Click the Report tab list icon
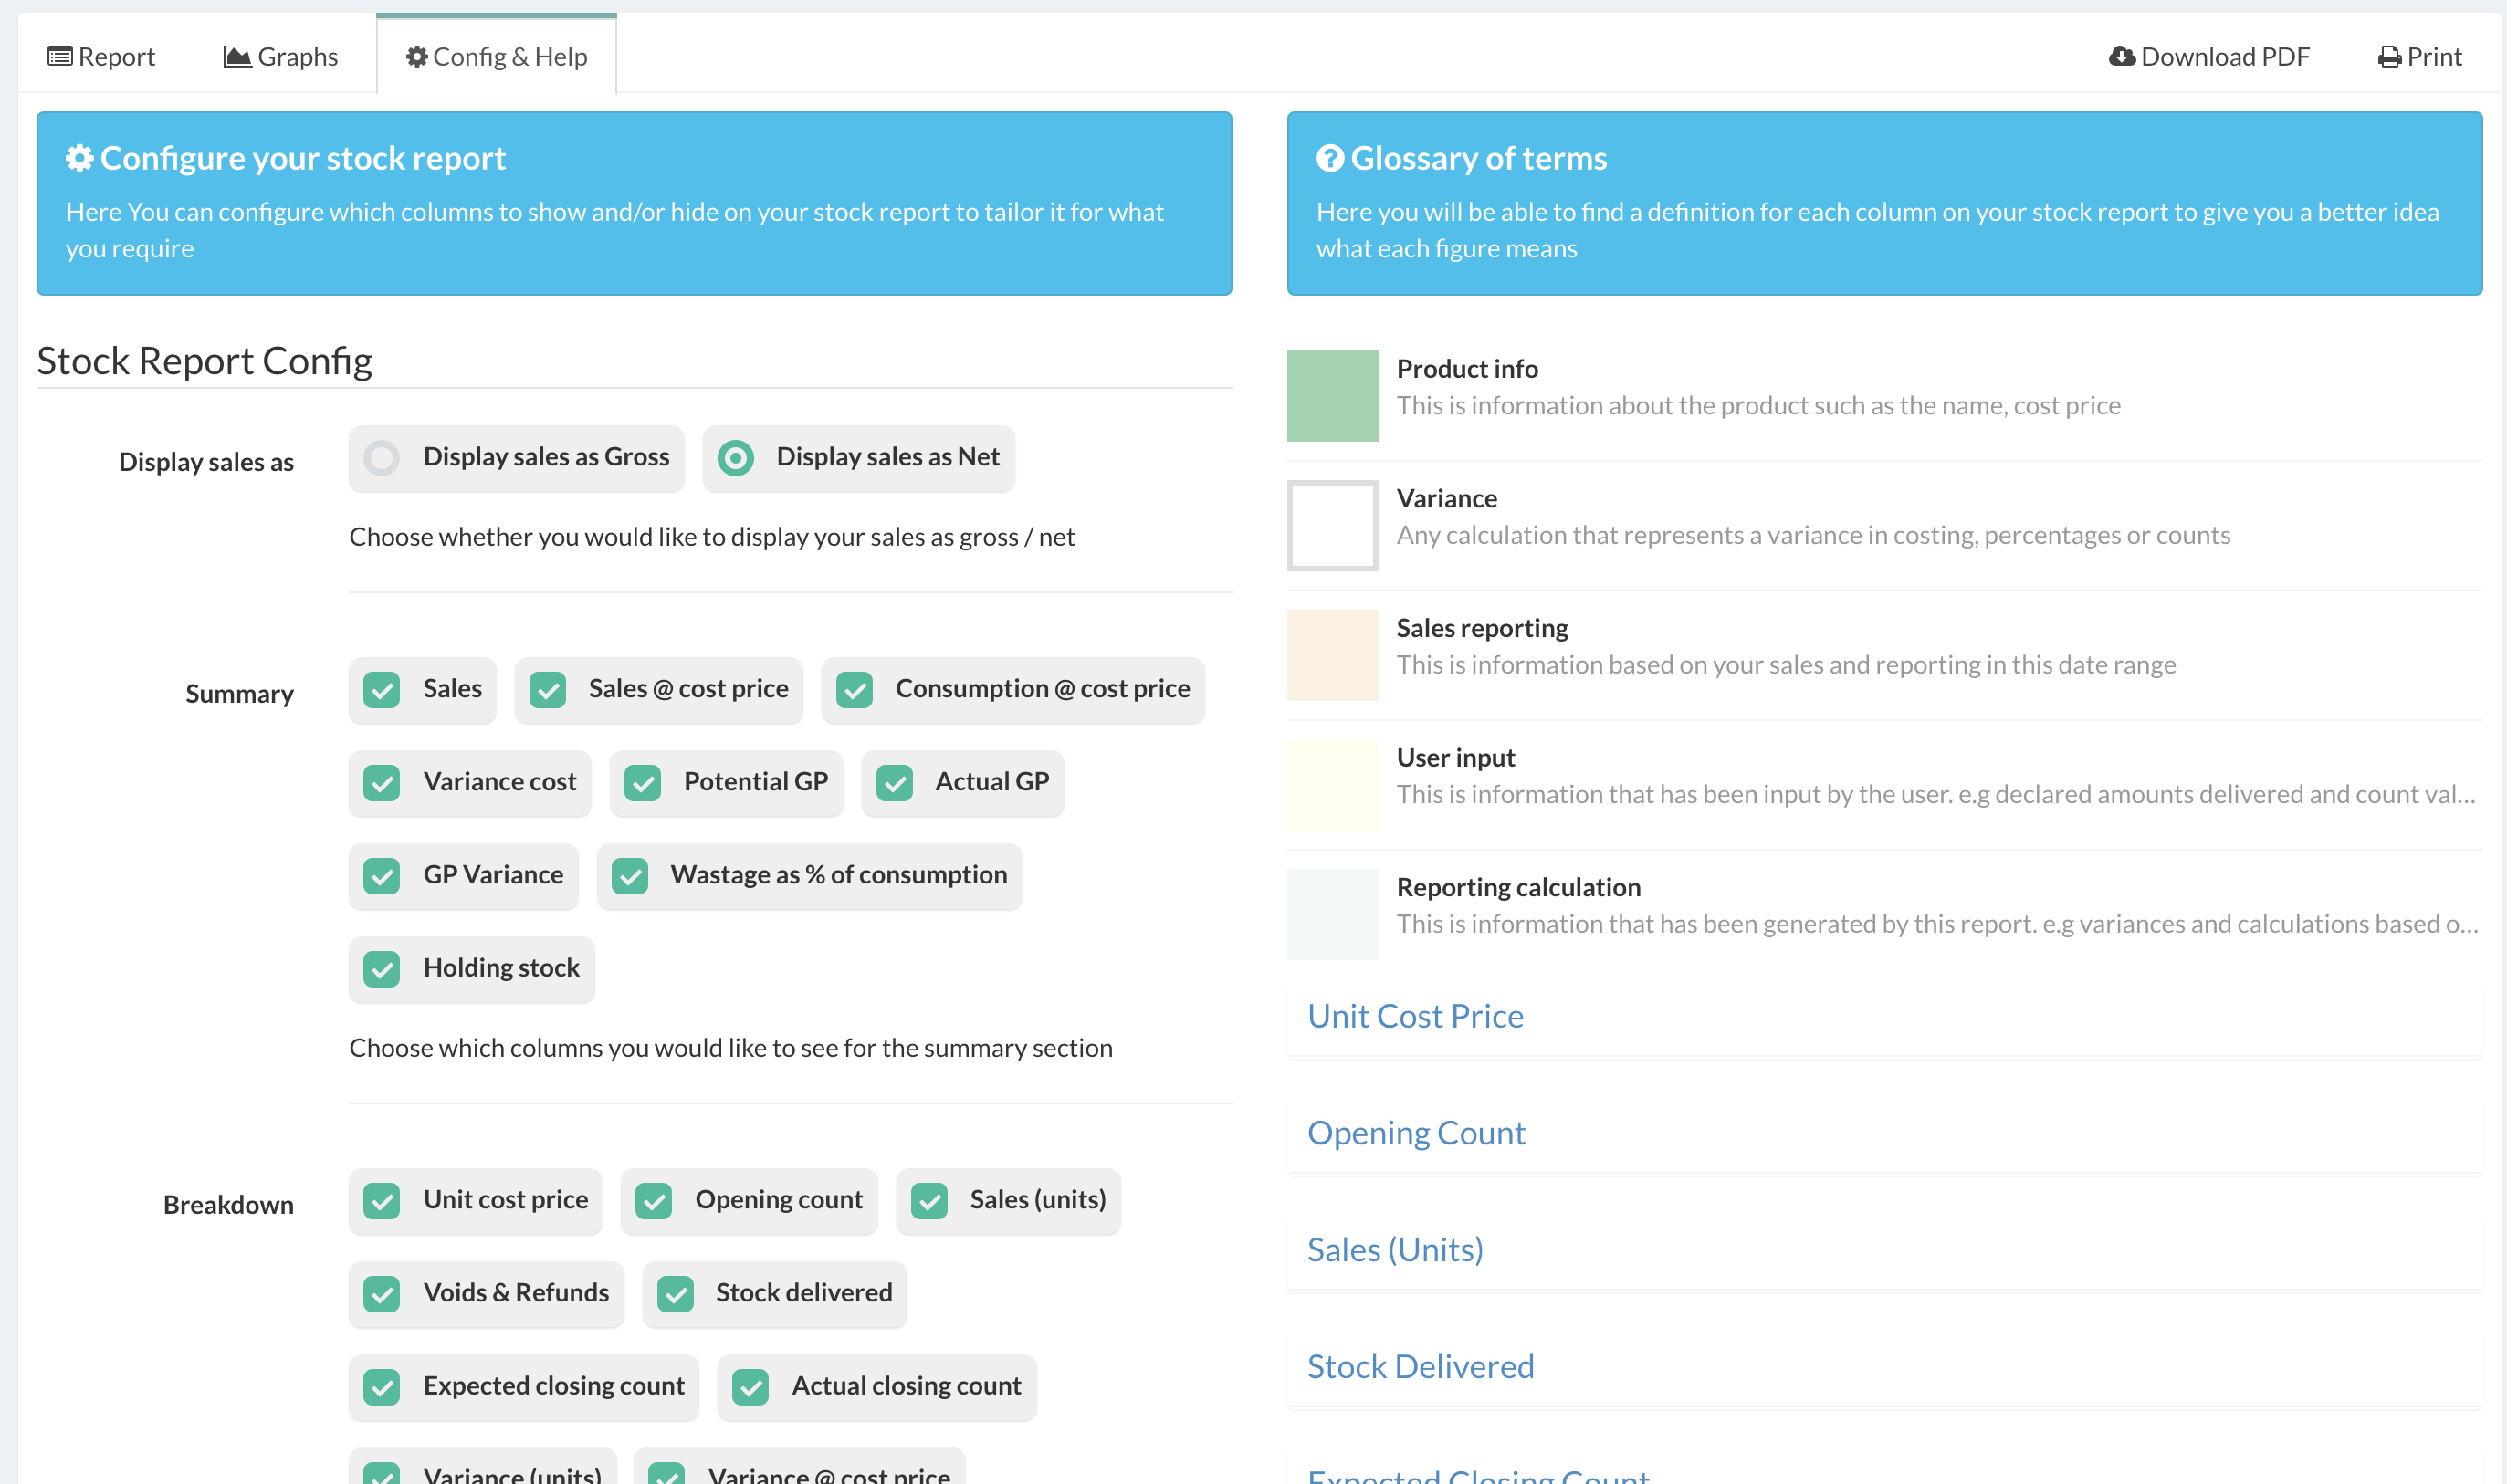The image size is (2507, 1484). 60,57
